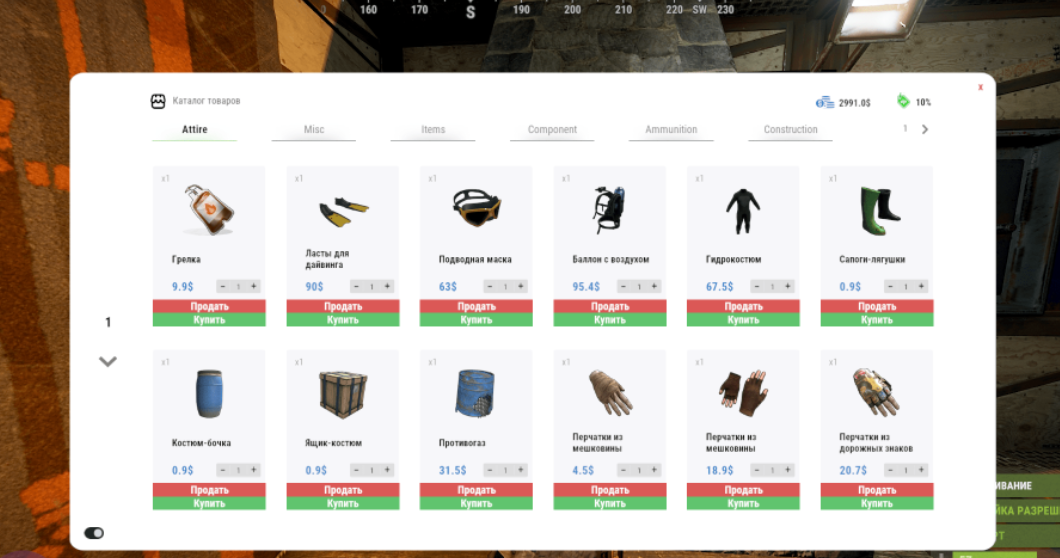The image size is (1060, 558).
Task: Click quantity field for Сапоги-лягушки
Action: [906, 286]
